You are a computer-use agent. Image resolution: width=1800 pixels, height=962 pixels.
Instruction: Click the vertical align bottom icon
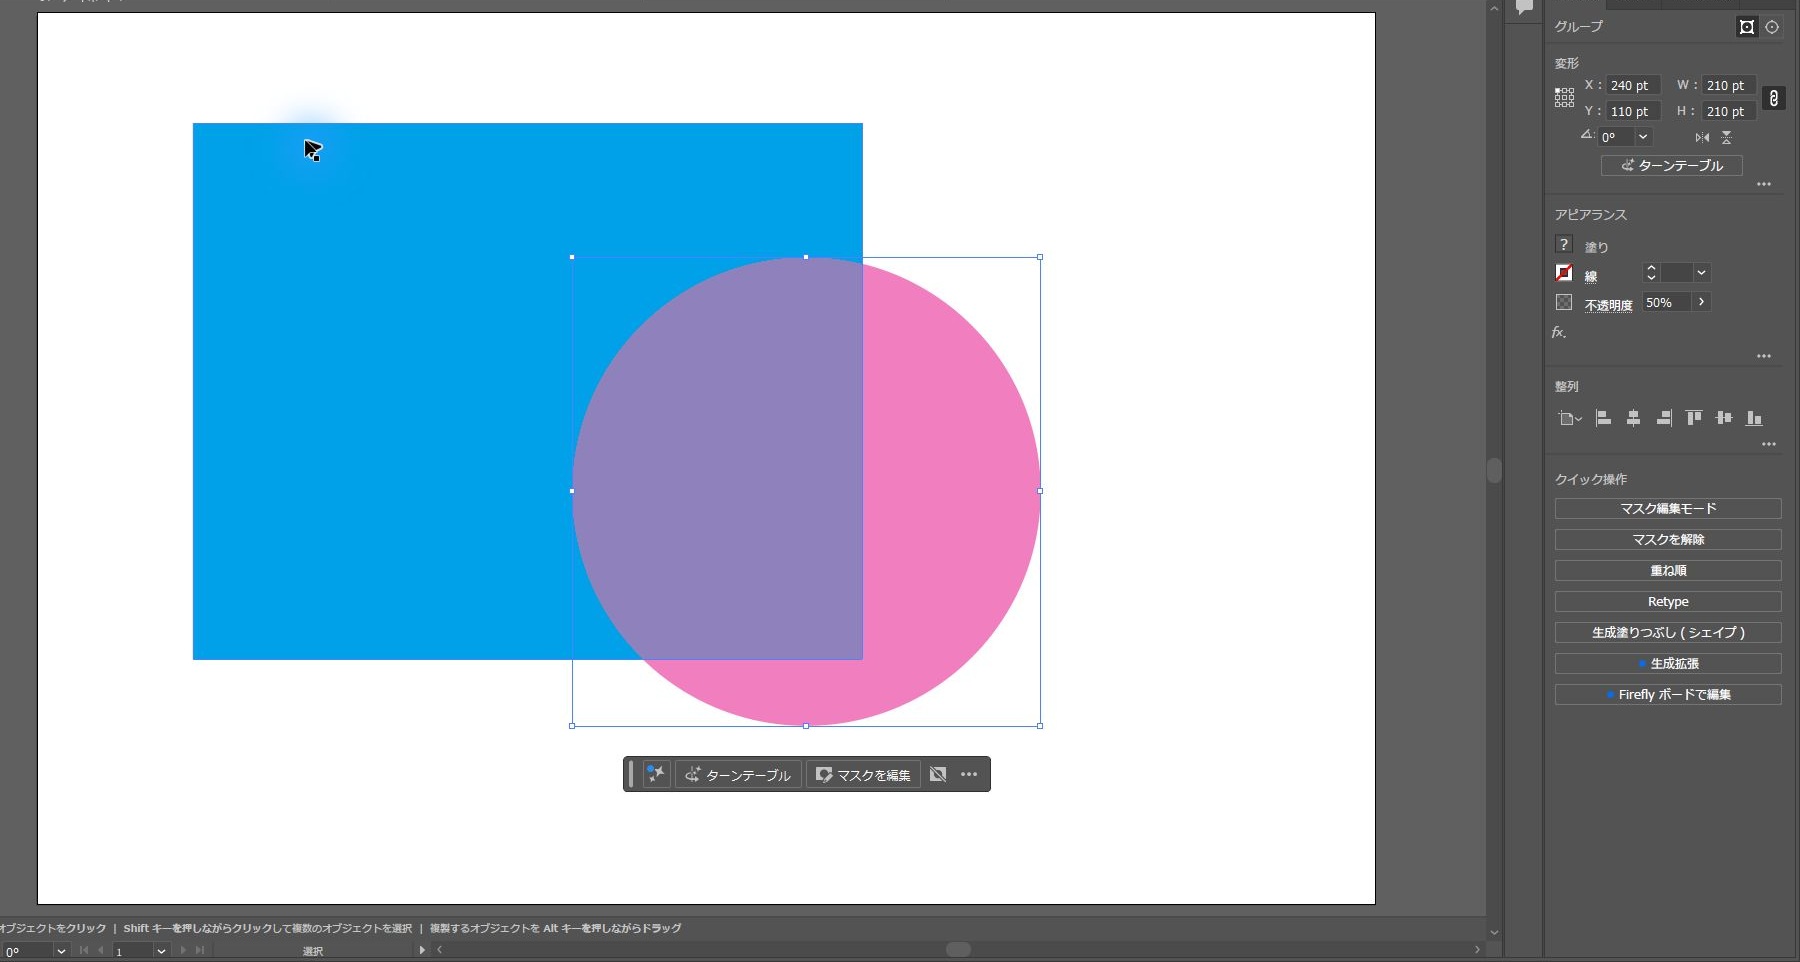(x=1754, y=418)
